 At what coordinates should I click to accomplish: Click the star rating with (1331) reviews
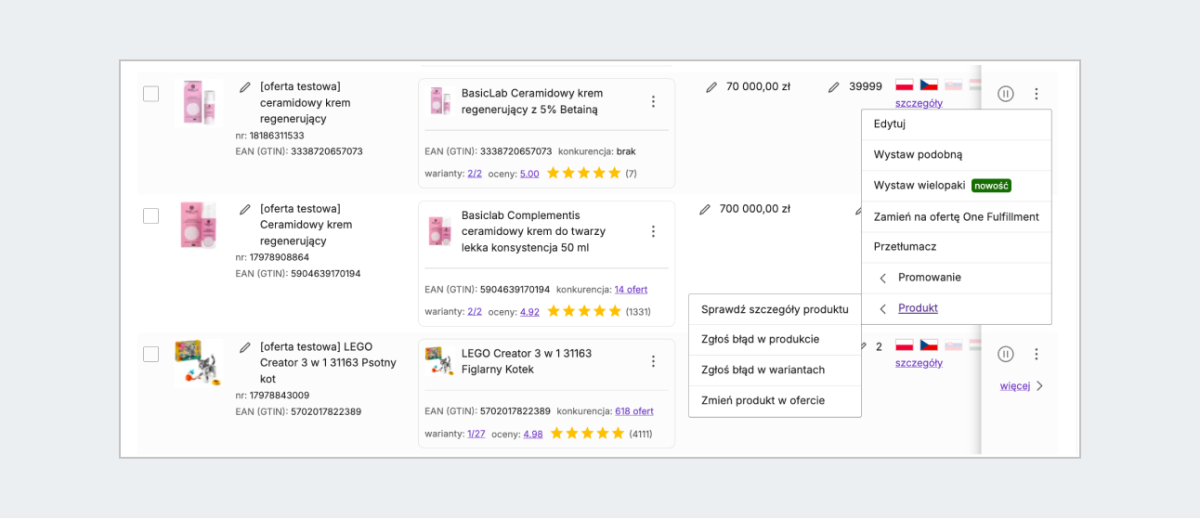(584, 311)
